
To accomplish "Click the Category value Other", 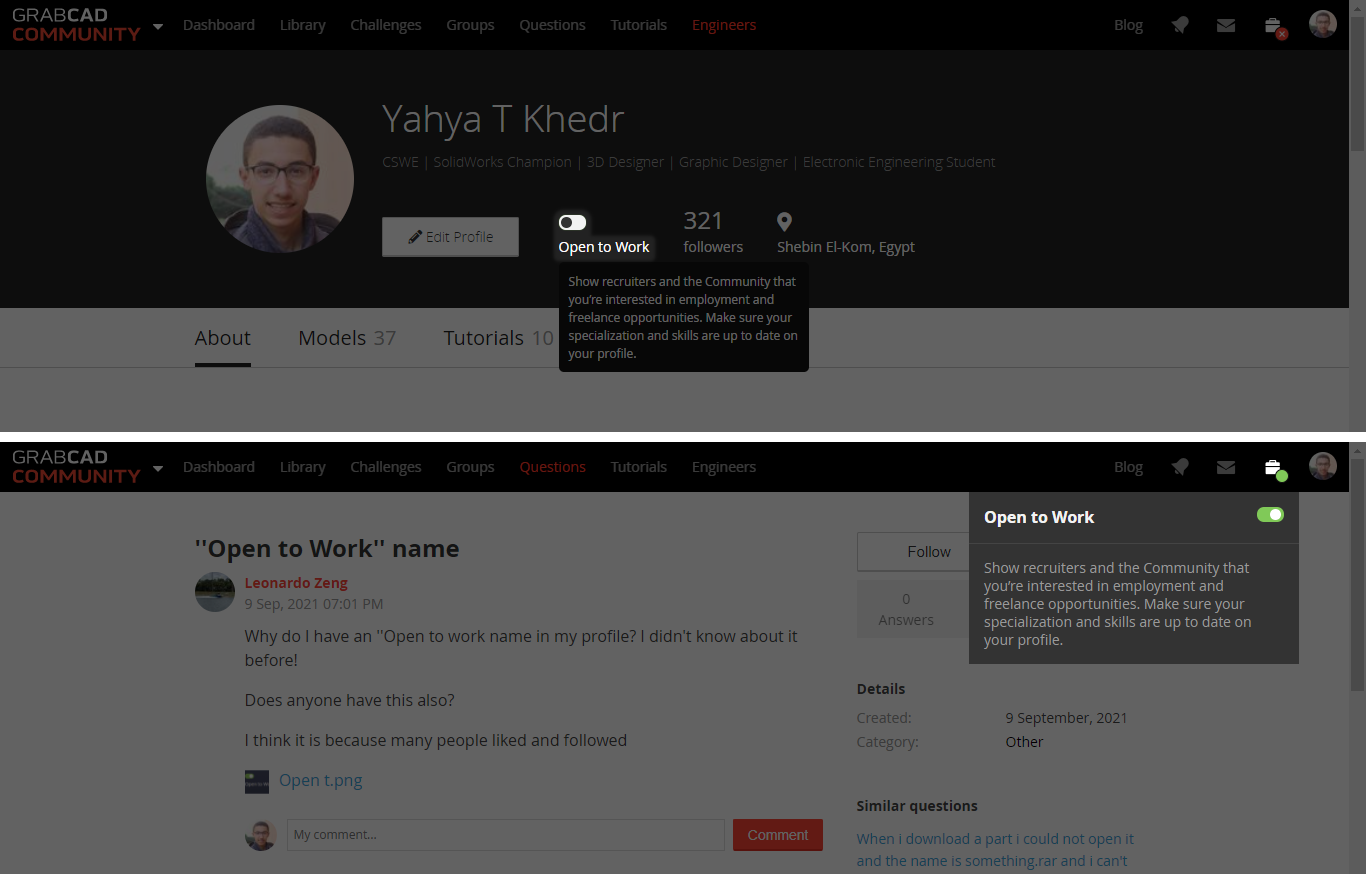I will 1024,742.
